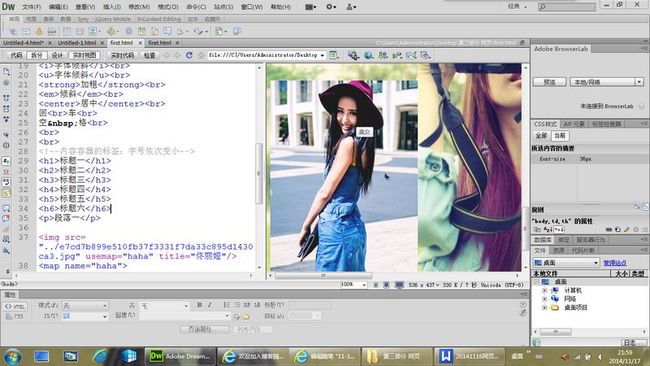
Task: Switch to 设计 design view
Action: click(57, 55)
